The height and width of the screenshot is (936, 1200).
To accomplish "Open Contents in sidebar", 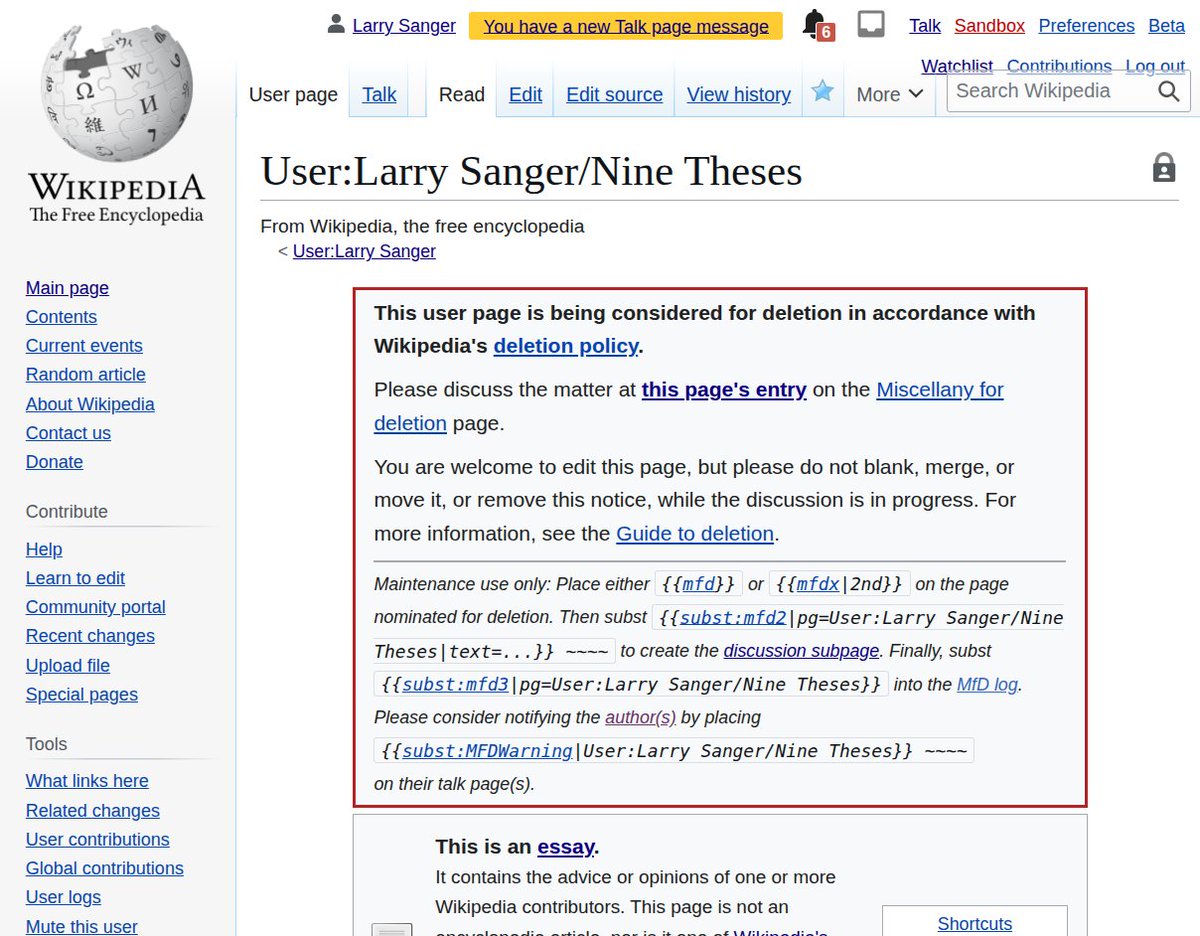I will coord(61,317).
